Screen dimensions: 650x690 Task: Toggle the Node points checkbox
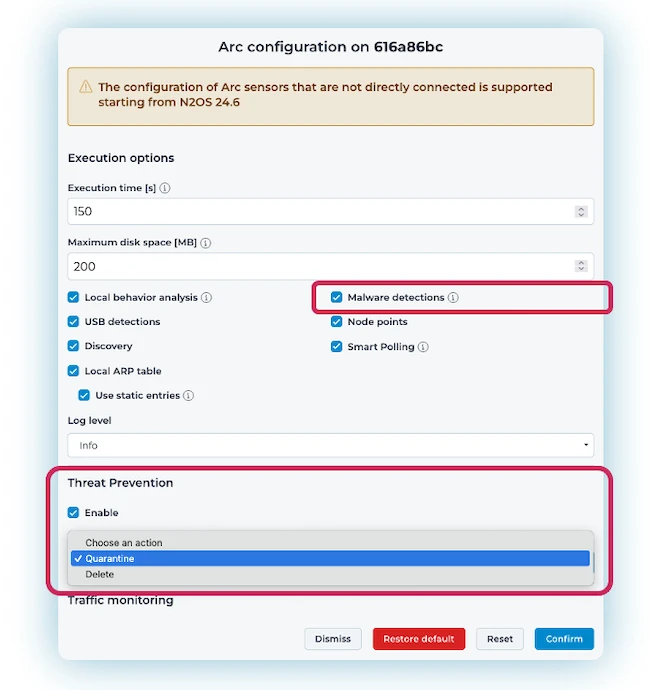337,322
